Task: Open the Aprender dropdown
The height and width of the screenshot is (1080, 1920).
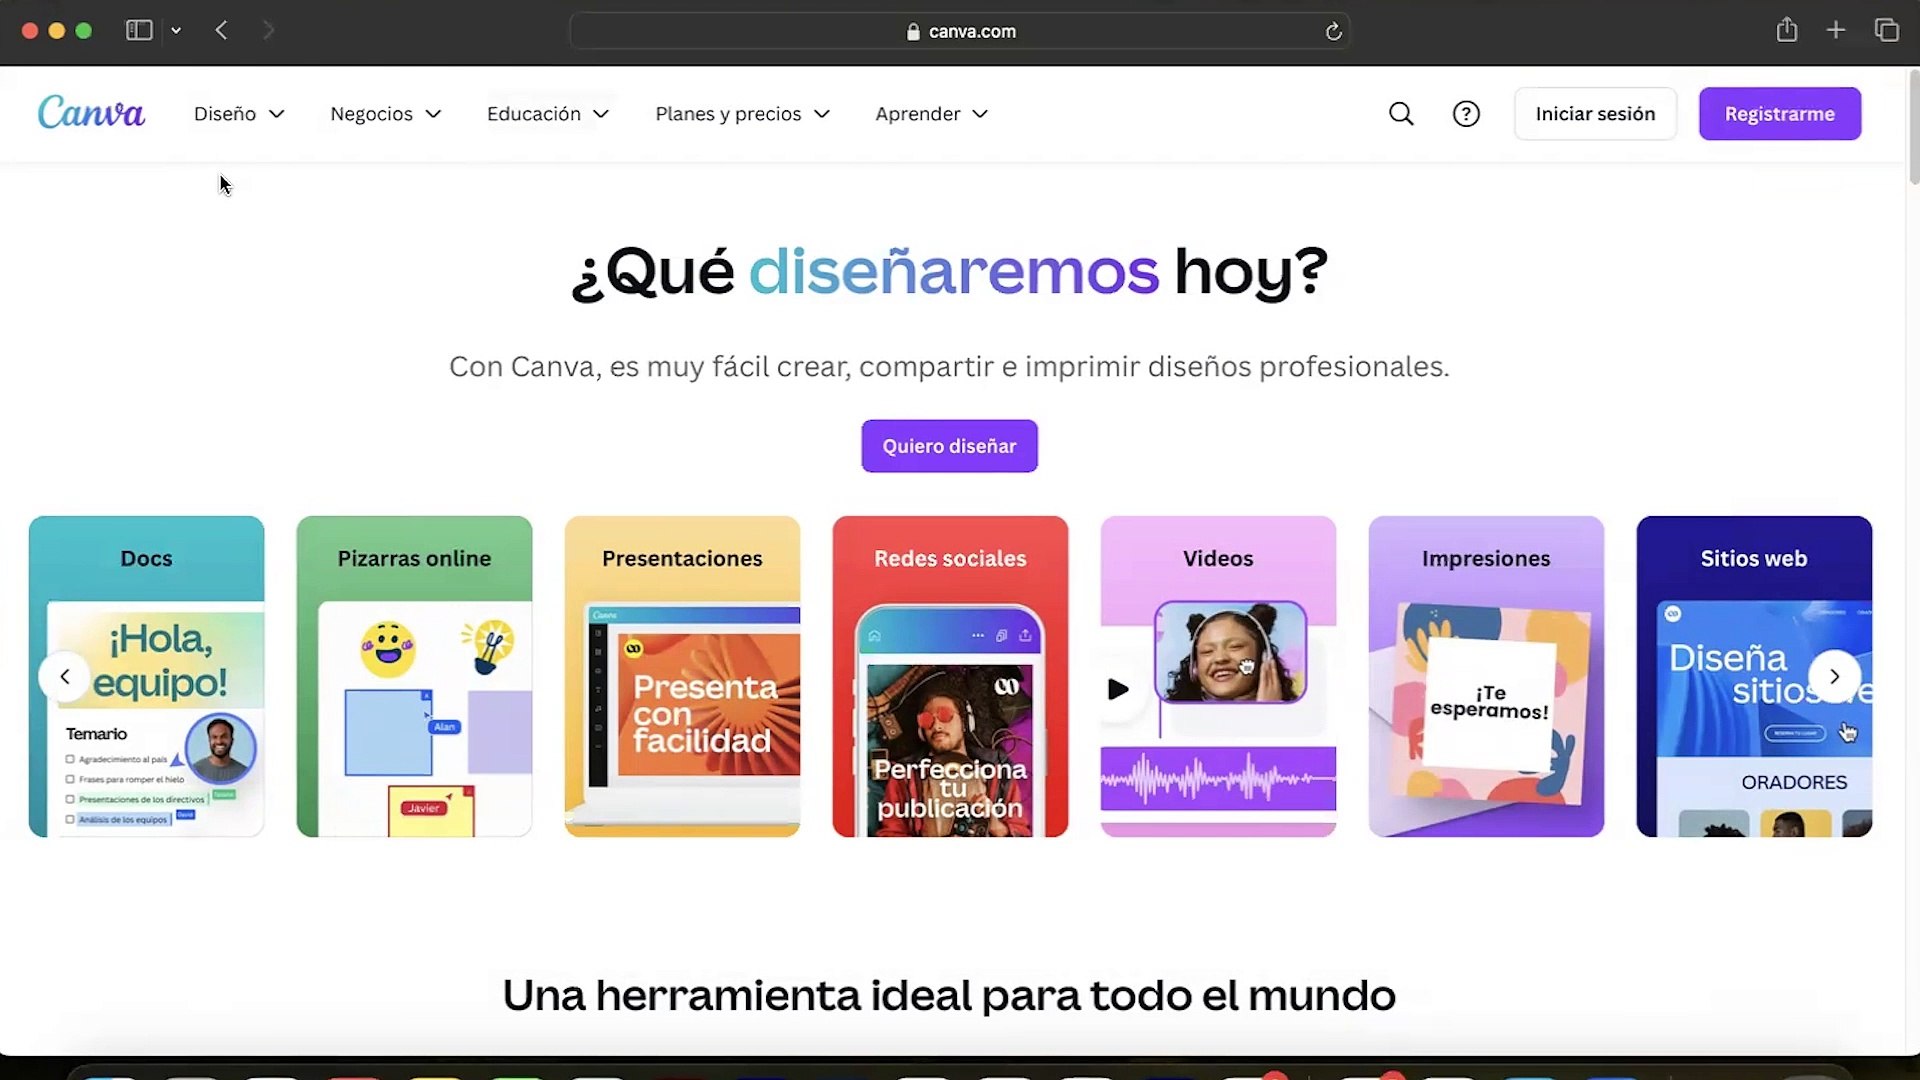Action: 930,113
